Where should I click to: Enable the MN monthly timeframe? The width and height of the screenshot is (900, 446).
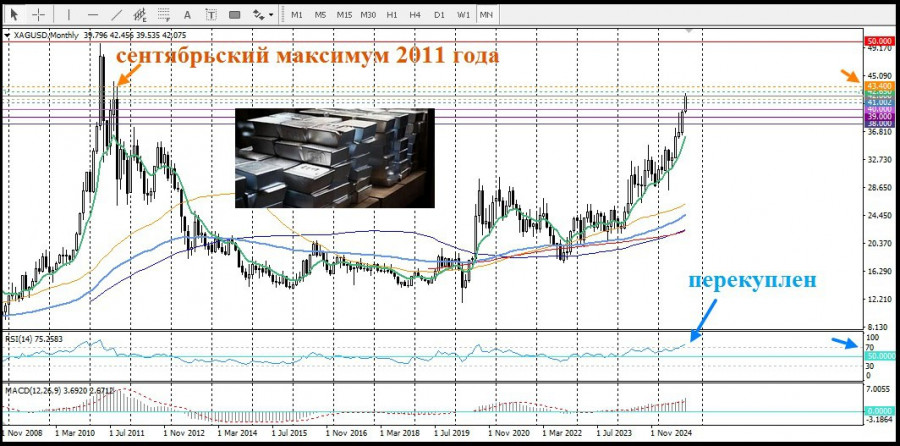[x=486, y=14]
